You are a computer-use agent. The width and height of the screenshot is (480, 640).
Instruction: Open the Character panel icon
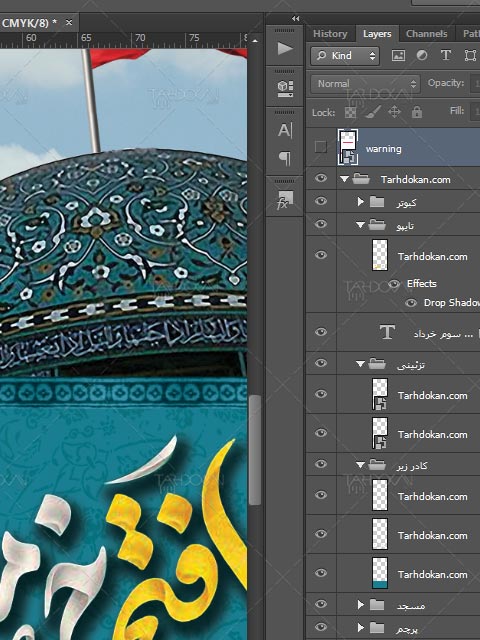click(x=285, y=131)
